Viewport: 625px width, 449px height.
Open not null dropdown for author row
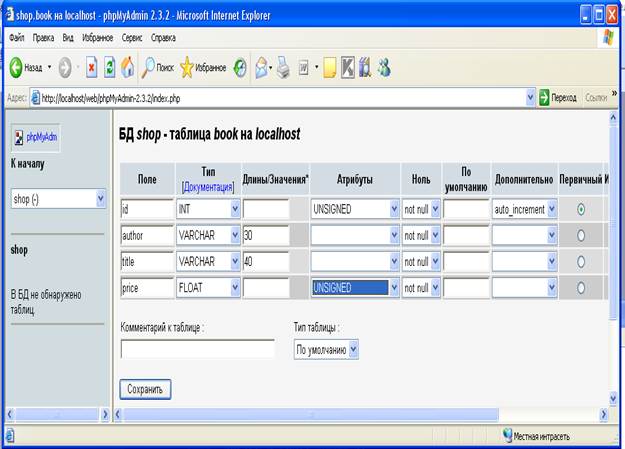tap(421, 236)
